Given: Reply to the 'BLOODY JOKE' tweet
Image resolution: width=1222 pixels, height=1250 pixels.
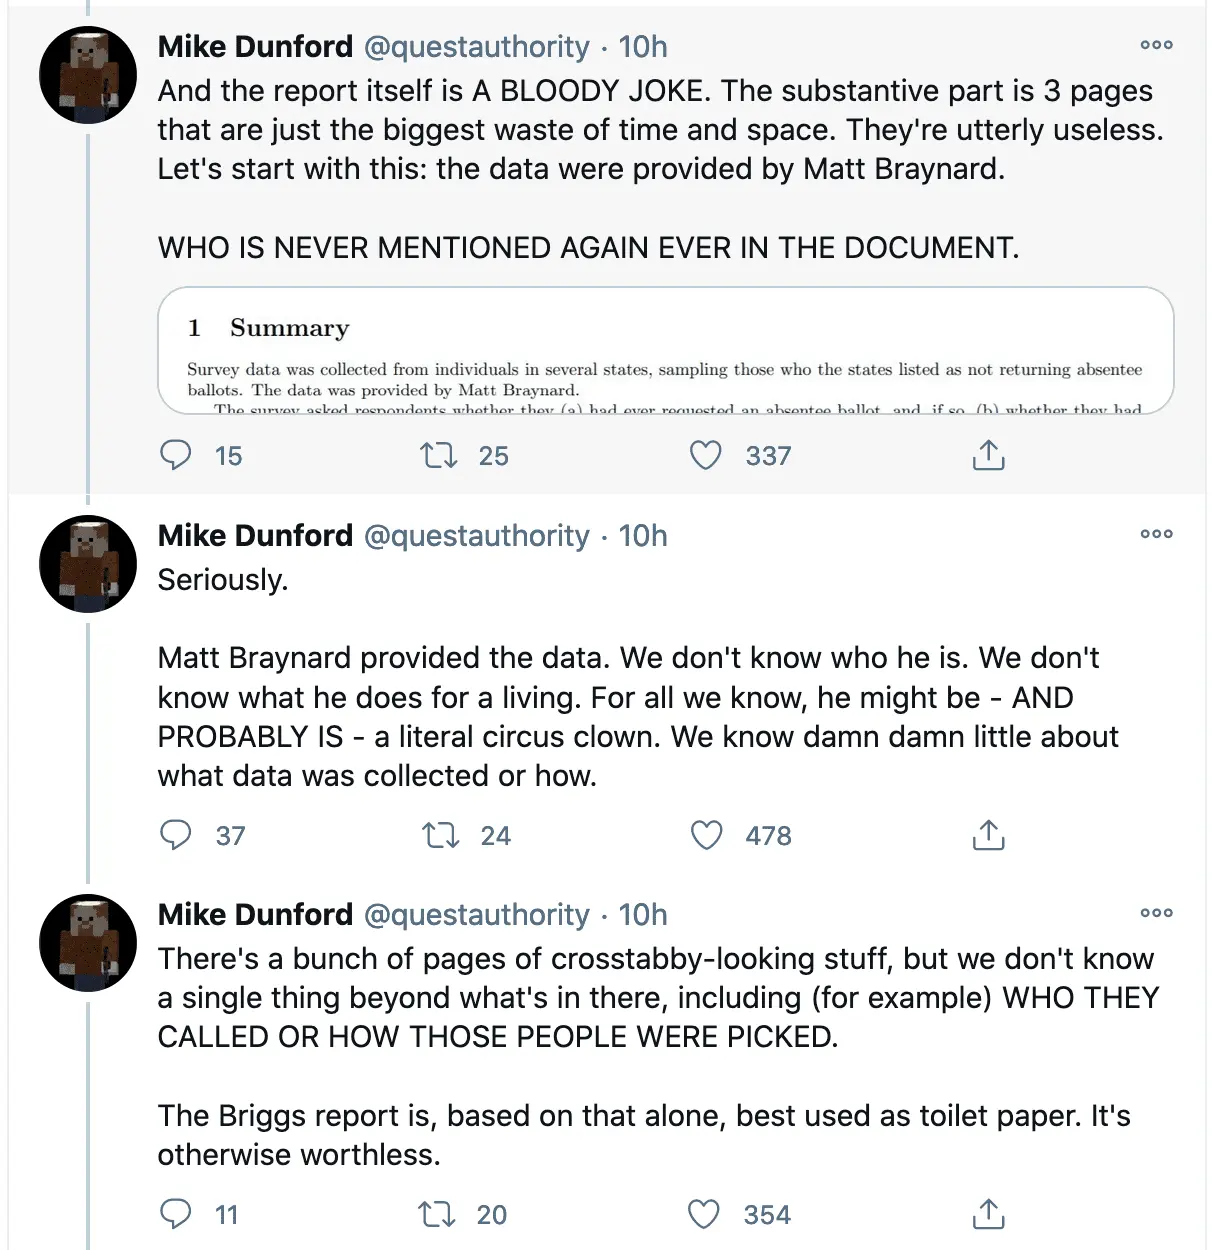Looking at the screenshot, I should coord(176,456).
